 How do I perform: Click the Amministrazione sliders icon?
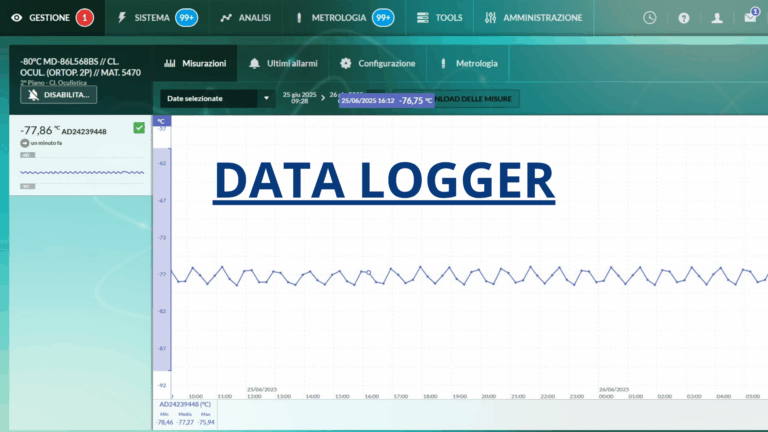[490, 17]
